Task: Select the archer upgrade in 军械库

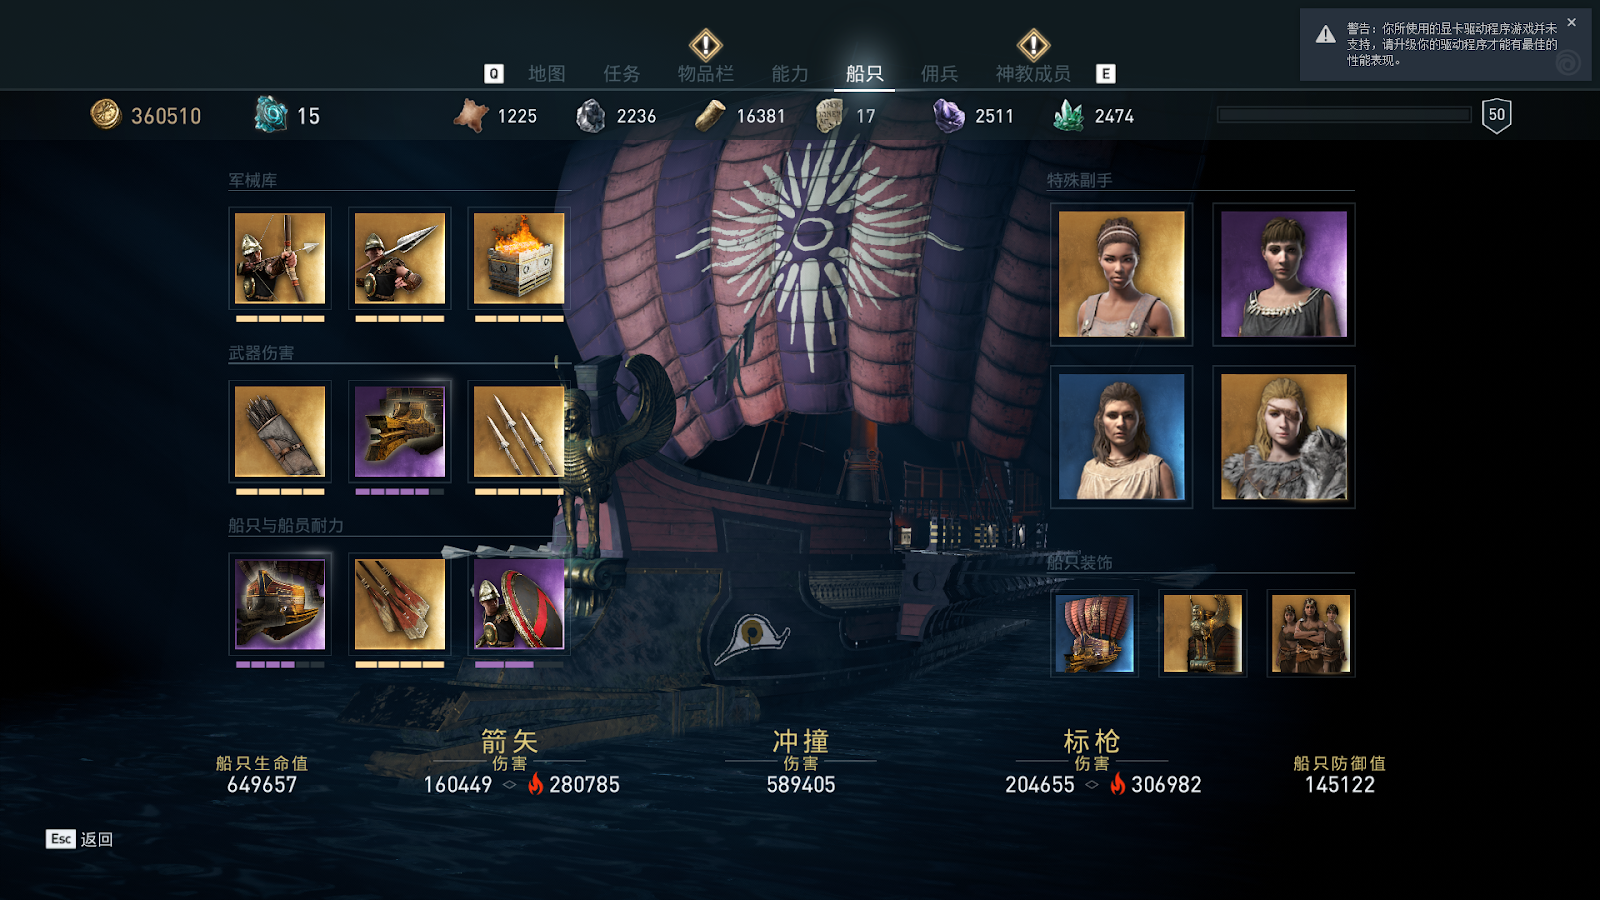Action: pos(280,258)
